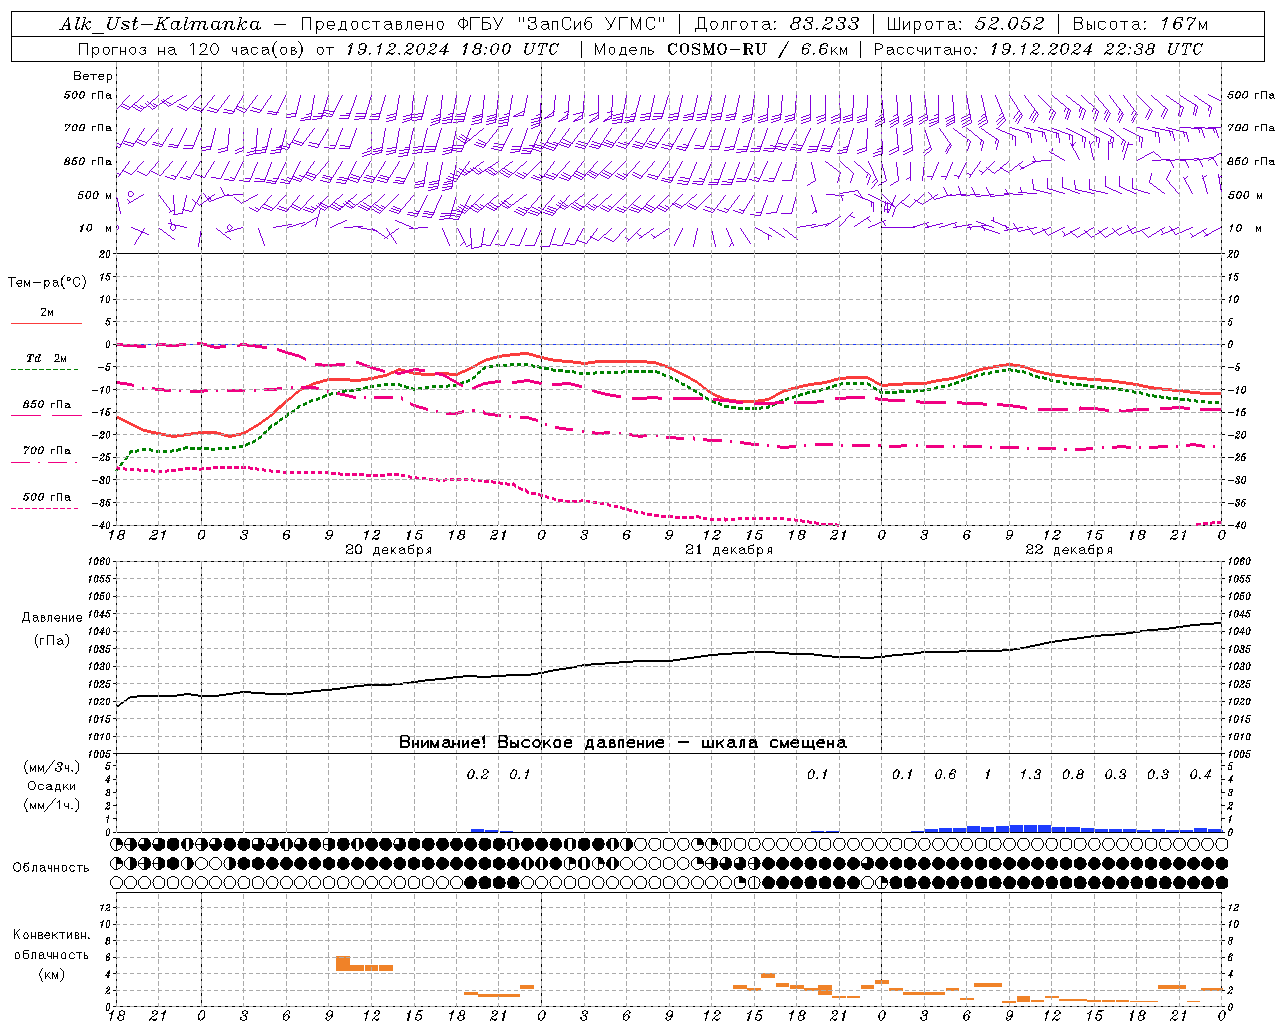Click the precipitation value 0.4
Image resolution: width=1280 pixels, height=1024 pixels.
1201,774
